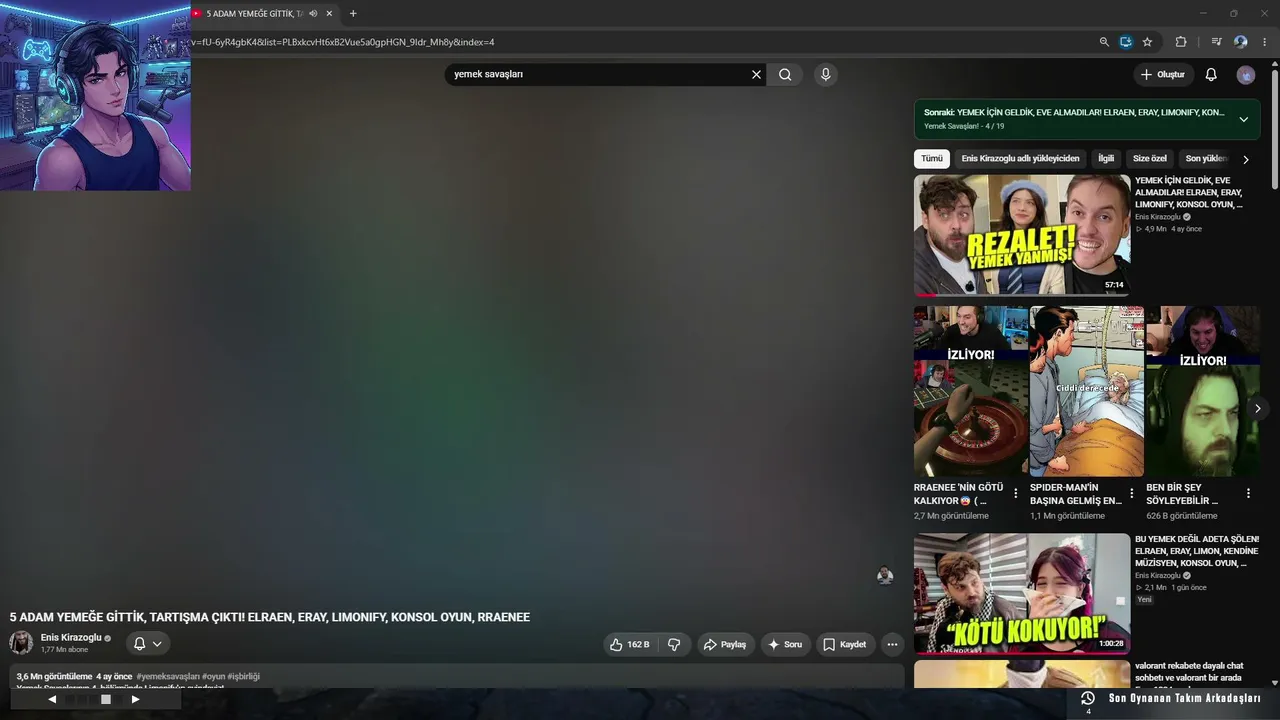
Task: Click the #yemeksavaşları hashtag
Action: tap(167, 677)
